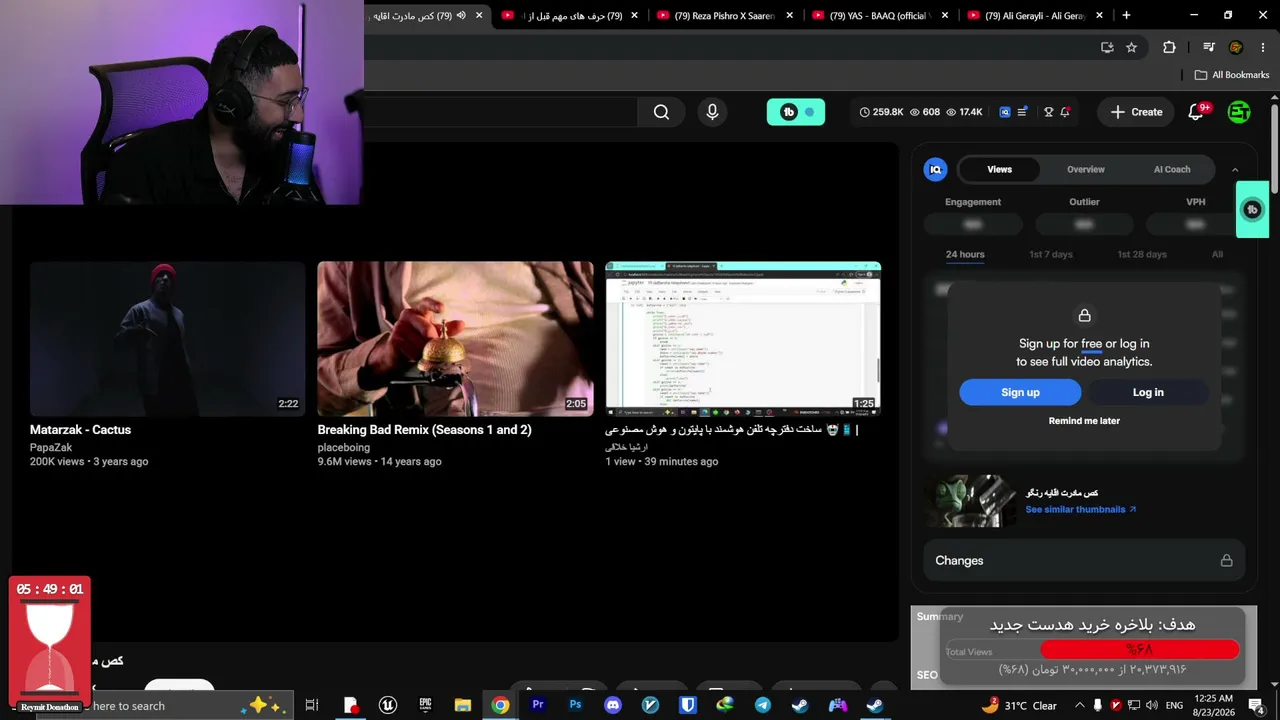Click the install app icon in address bar
This screenshot has width=1280, height=720.
point(1107,47)
